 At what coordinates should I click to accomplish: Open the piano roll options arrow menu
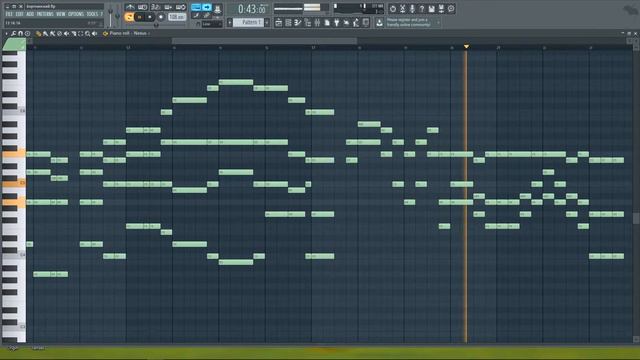7,33
